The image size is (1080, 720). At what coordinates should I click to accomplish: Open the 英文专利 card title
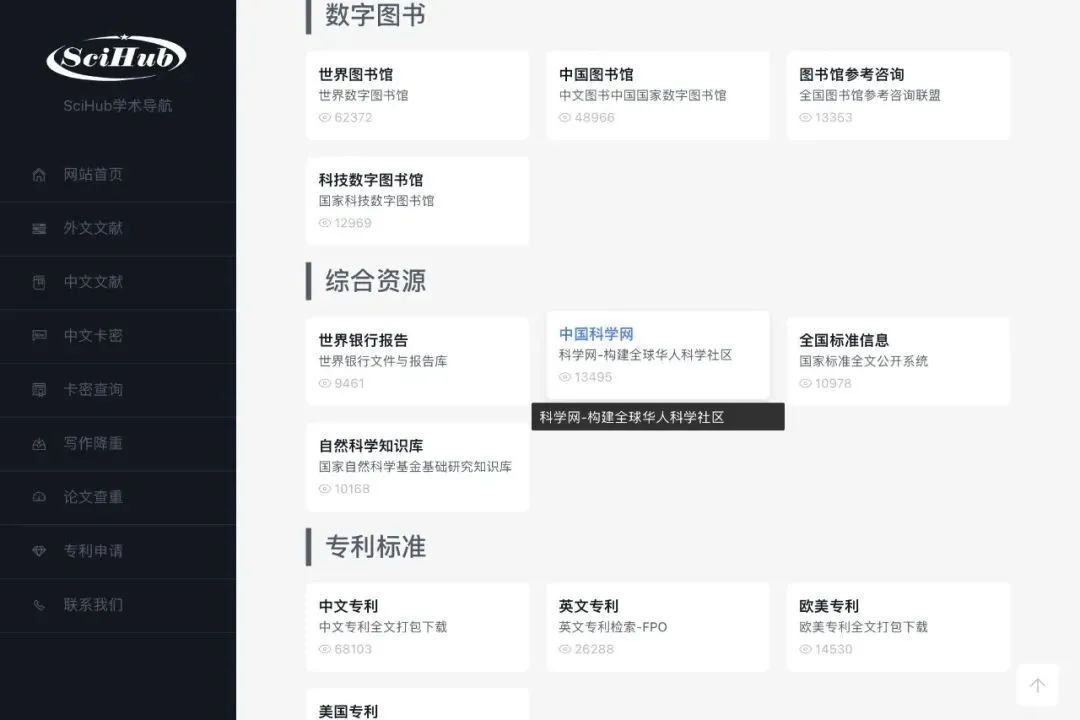pyautogui.click(x=588, y=606)
